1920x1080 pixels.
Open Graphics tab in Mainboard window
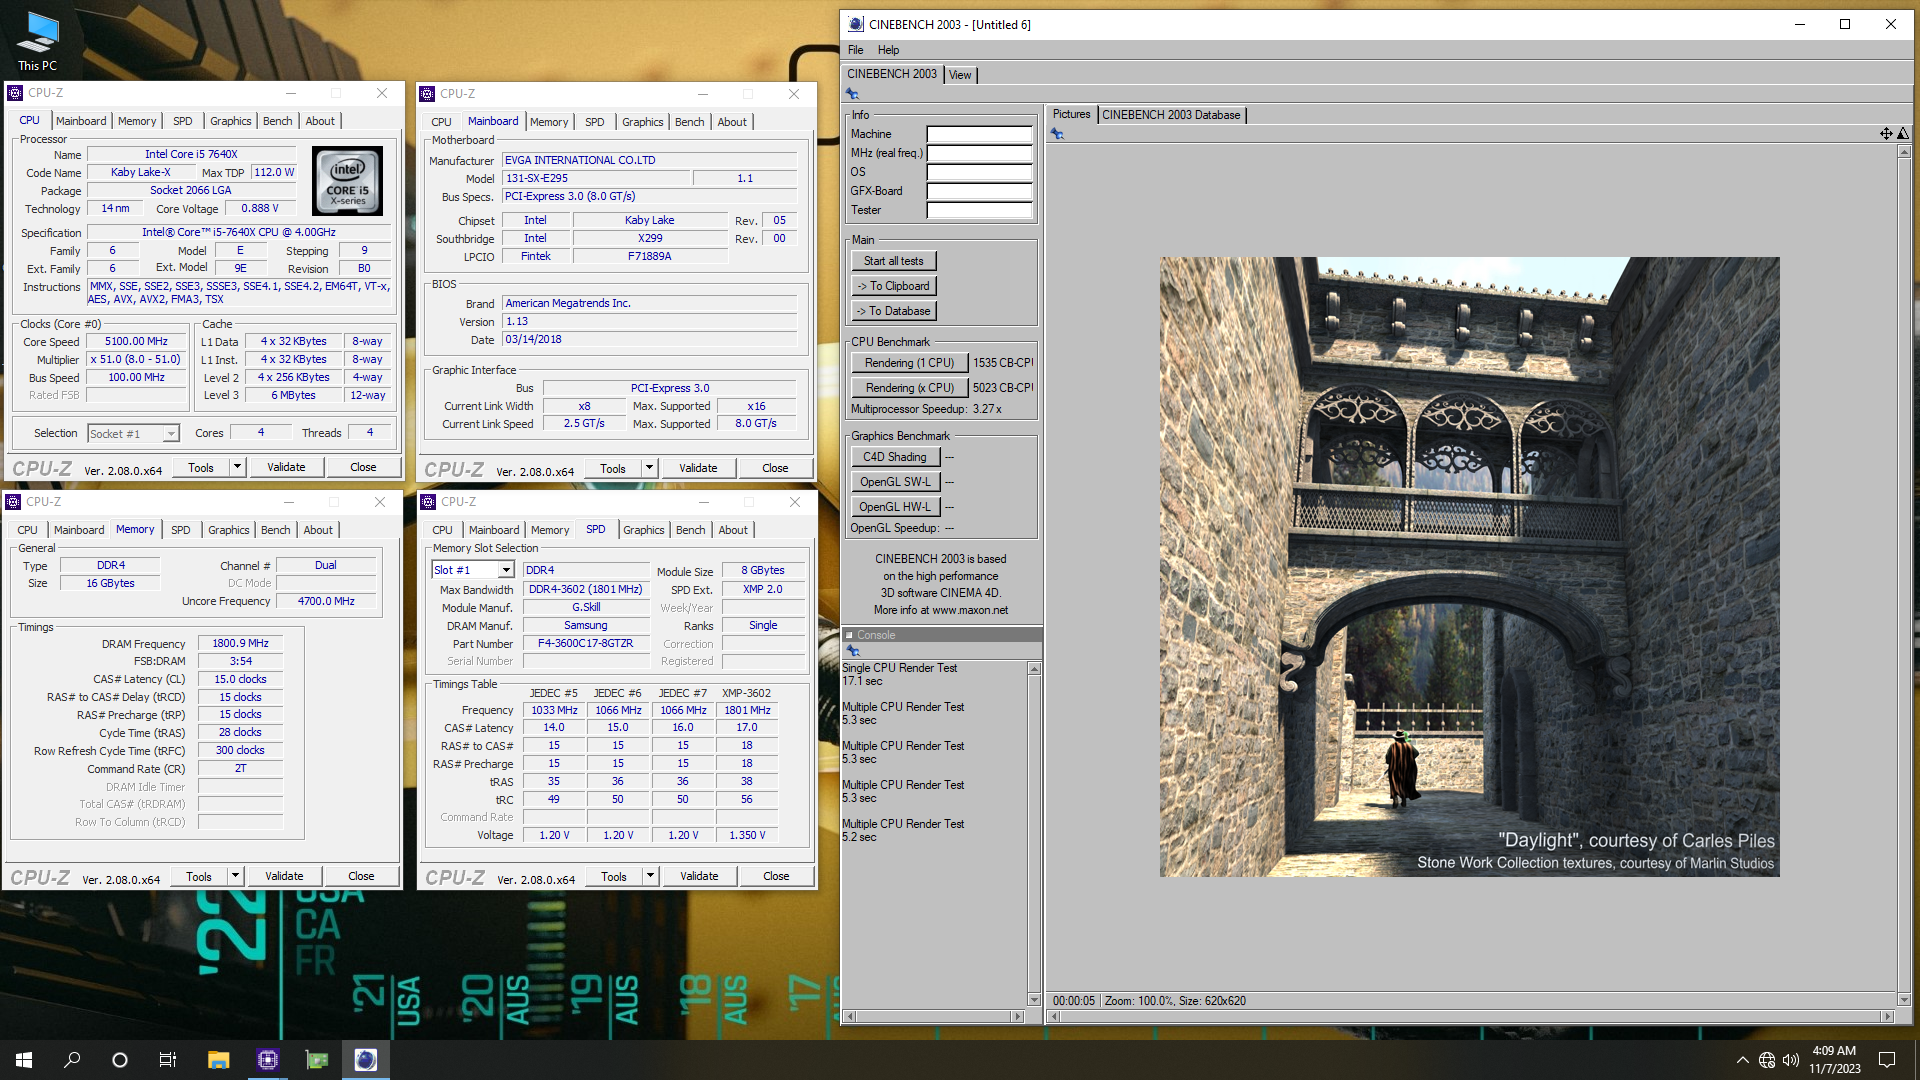(642, 122)
